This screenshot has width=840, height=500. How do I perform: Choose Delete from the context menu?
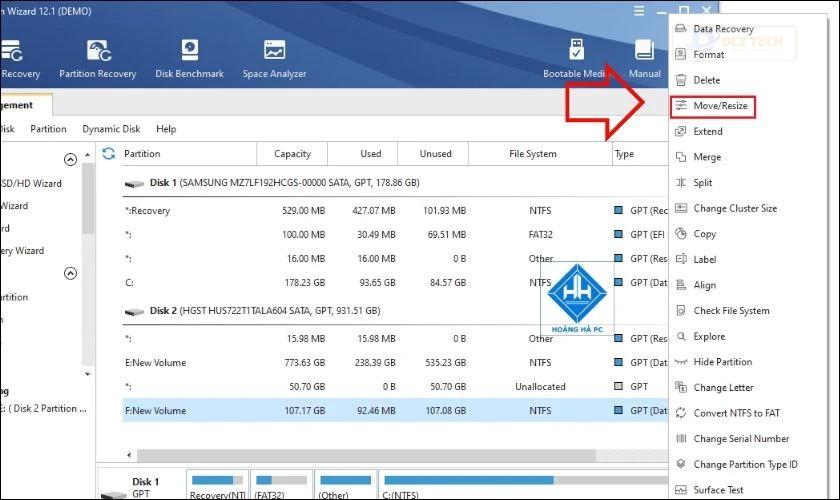point(706,80)
